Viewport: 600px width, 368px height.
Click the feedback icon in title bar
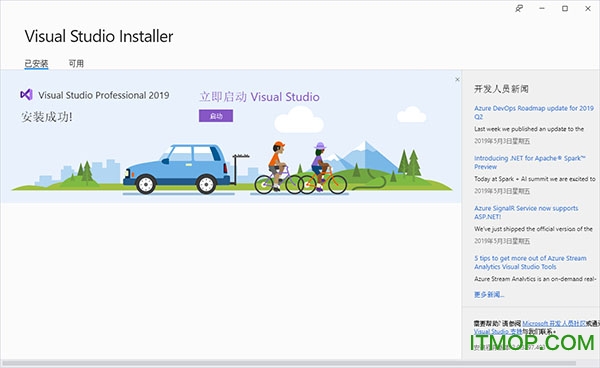tap(519, 8)
